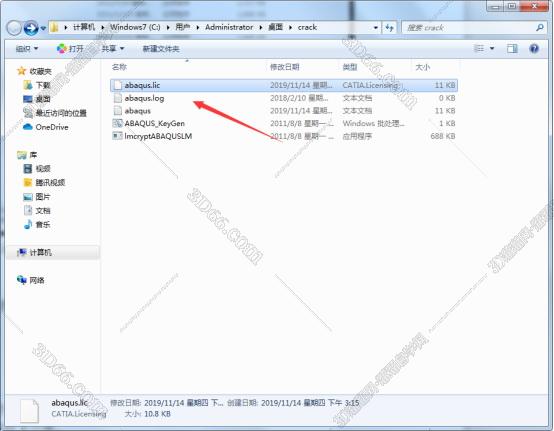Select the lmcryptABAQUSLM application file

152,136
